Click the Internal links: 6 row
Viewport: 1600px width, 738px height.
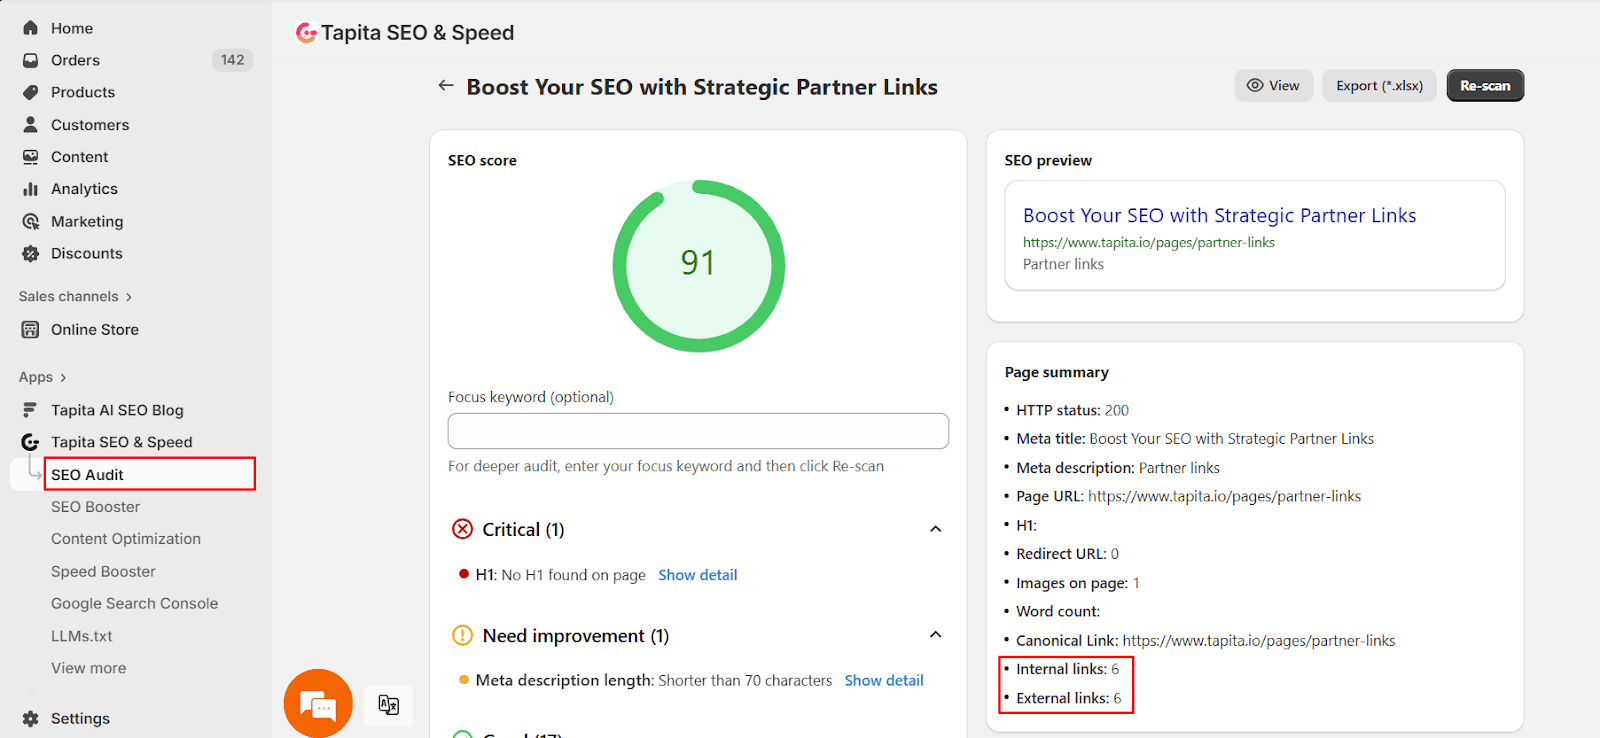tap(1068, 669)
